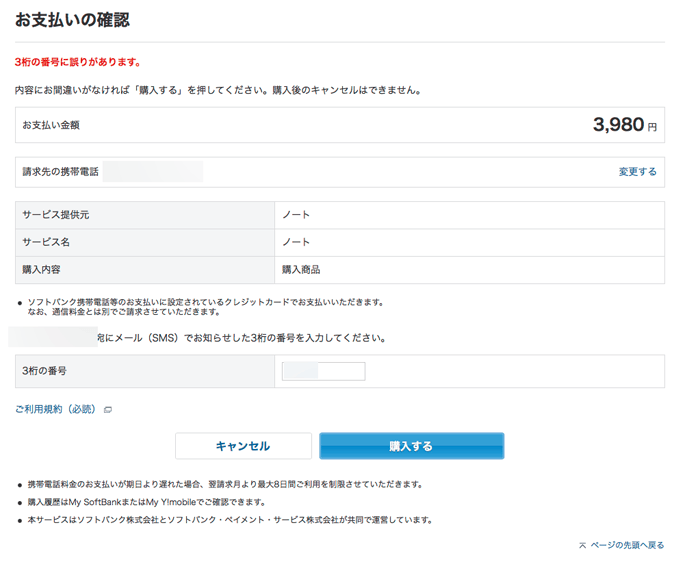
Task: Select the 購入内容 table cell
Action: (x=145, y=270)
